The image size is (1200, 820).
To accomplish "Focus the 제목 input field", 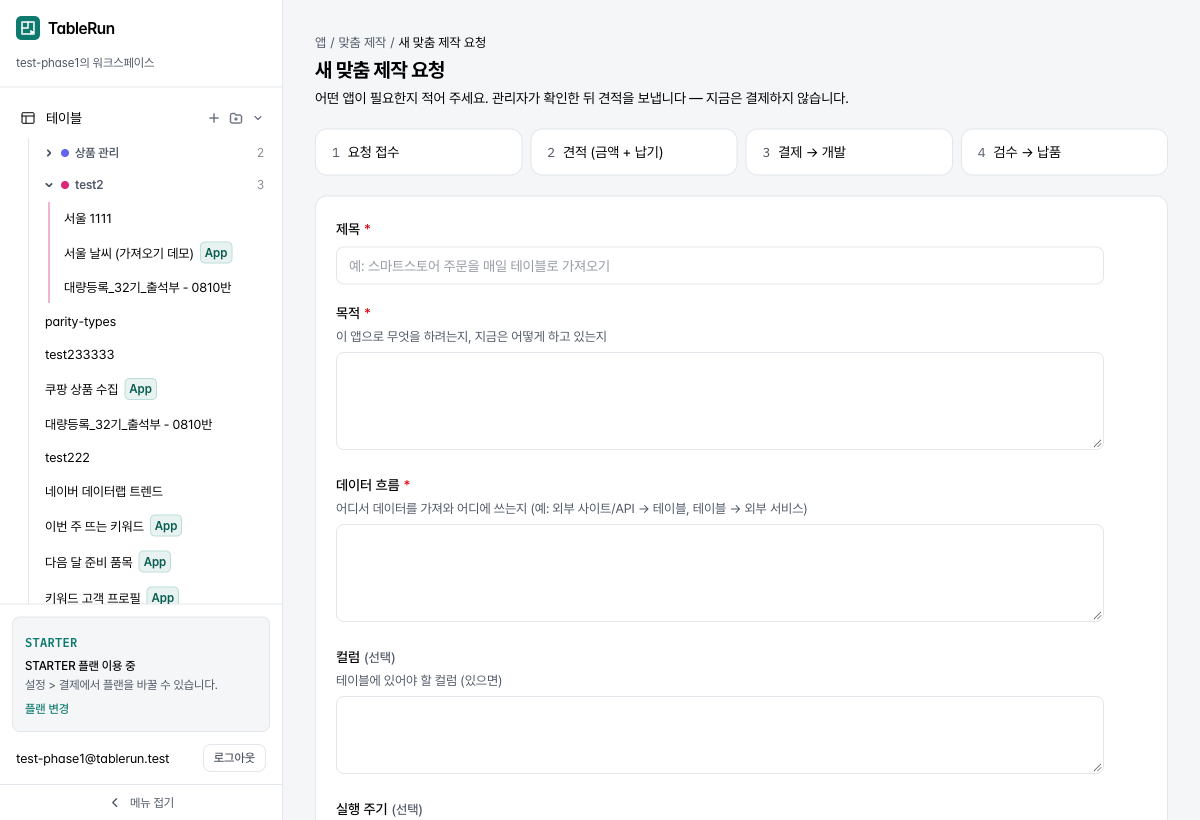I will (720, 265).
